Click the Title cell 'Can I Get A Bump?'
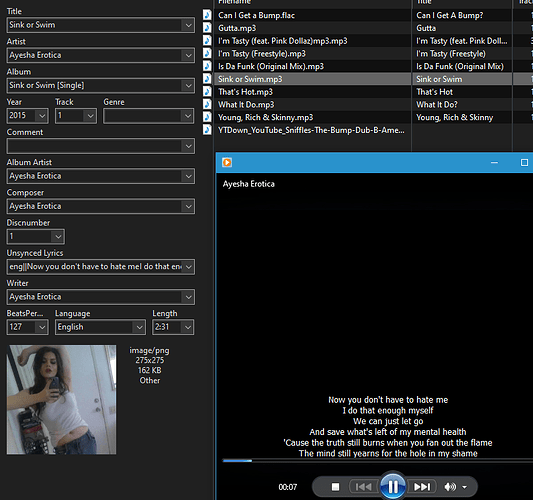The width and height of the screenshot is (533, 500). coord(450,15)
